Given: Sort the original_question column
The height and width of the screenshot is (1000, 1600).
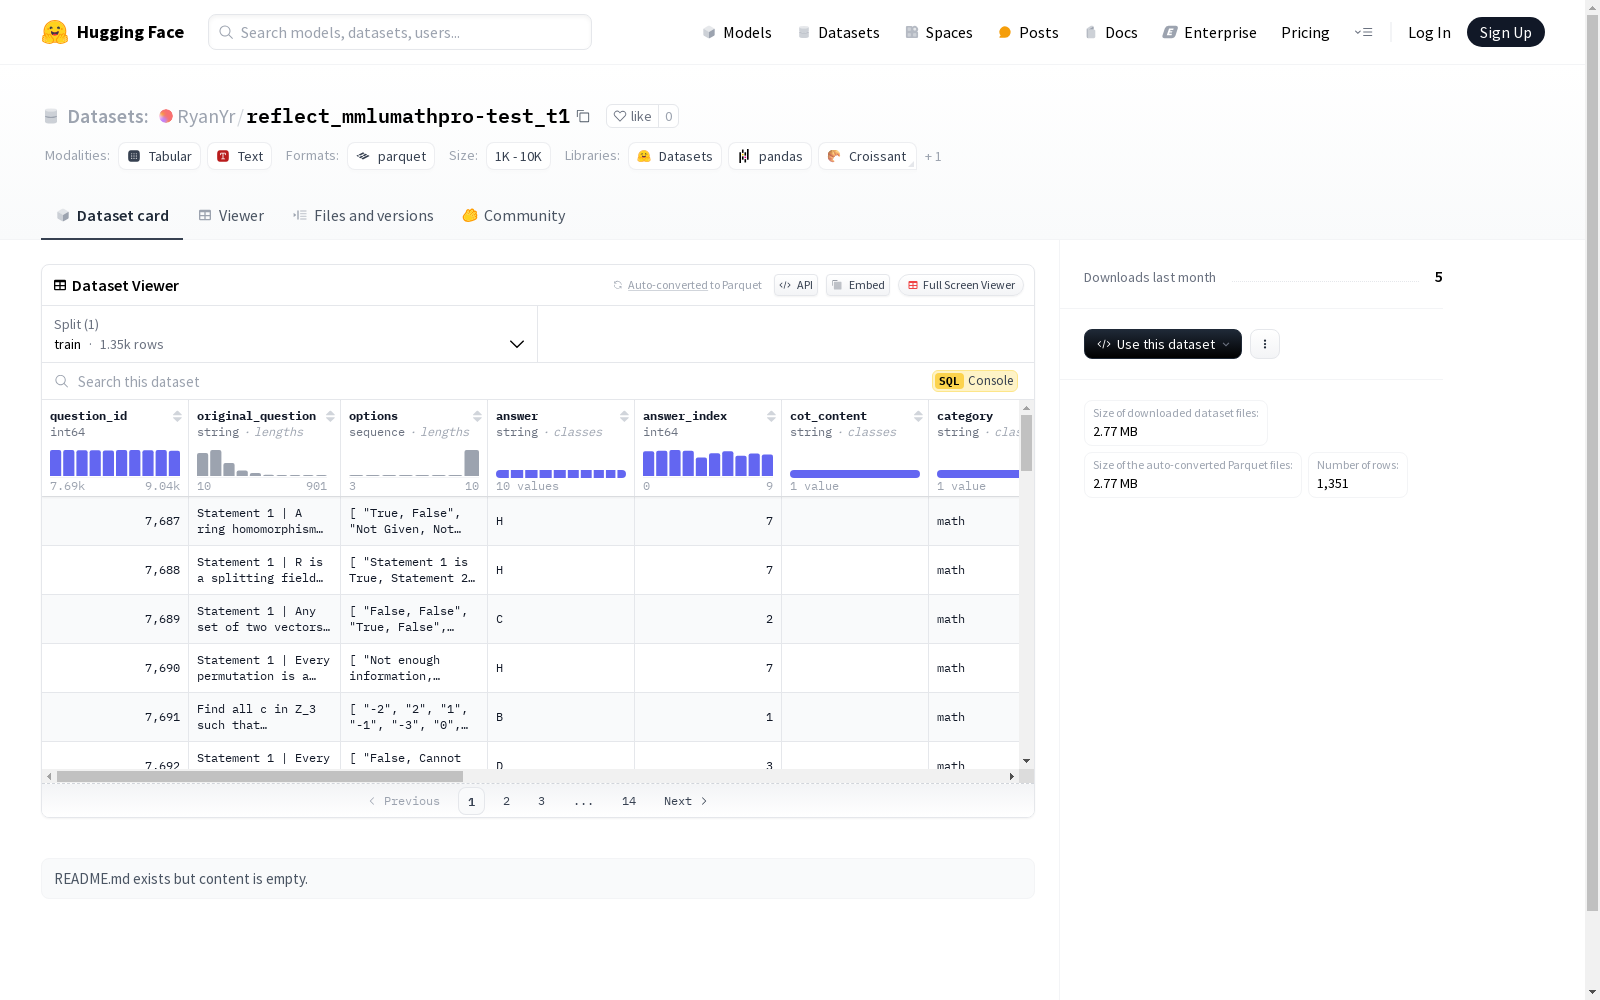Looking at the screenshot, I should 330,416.
